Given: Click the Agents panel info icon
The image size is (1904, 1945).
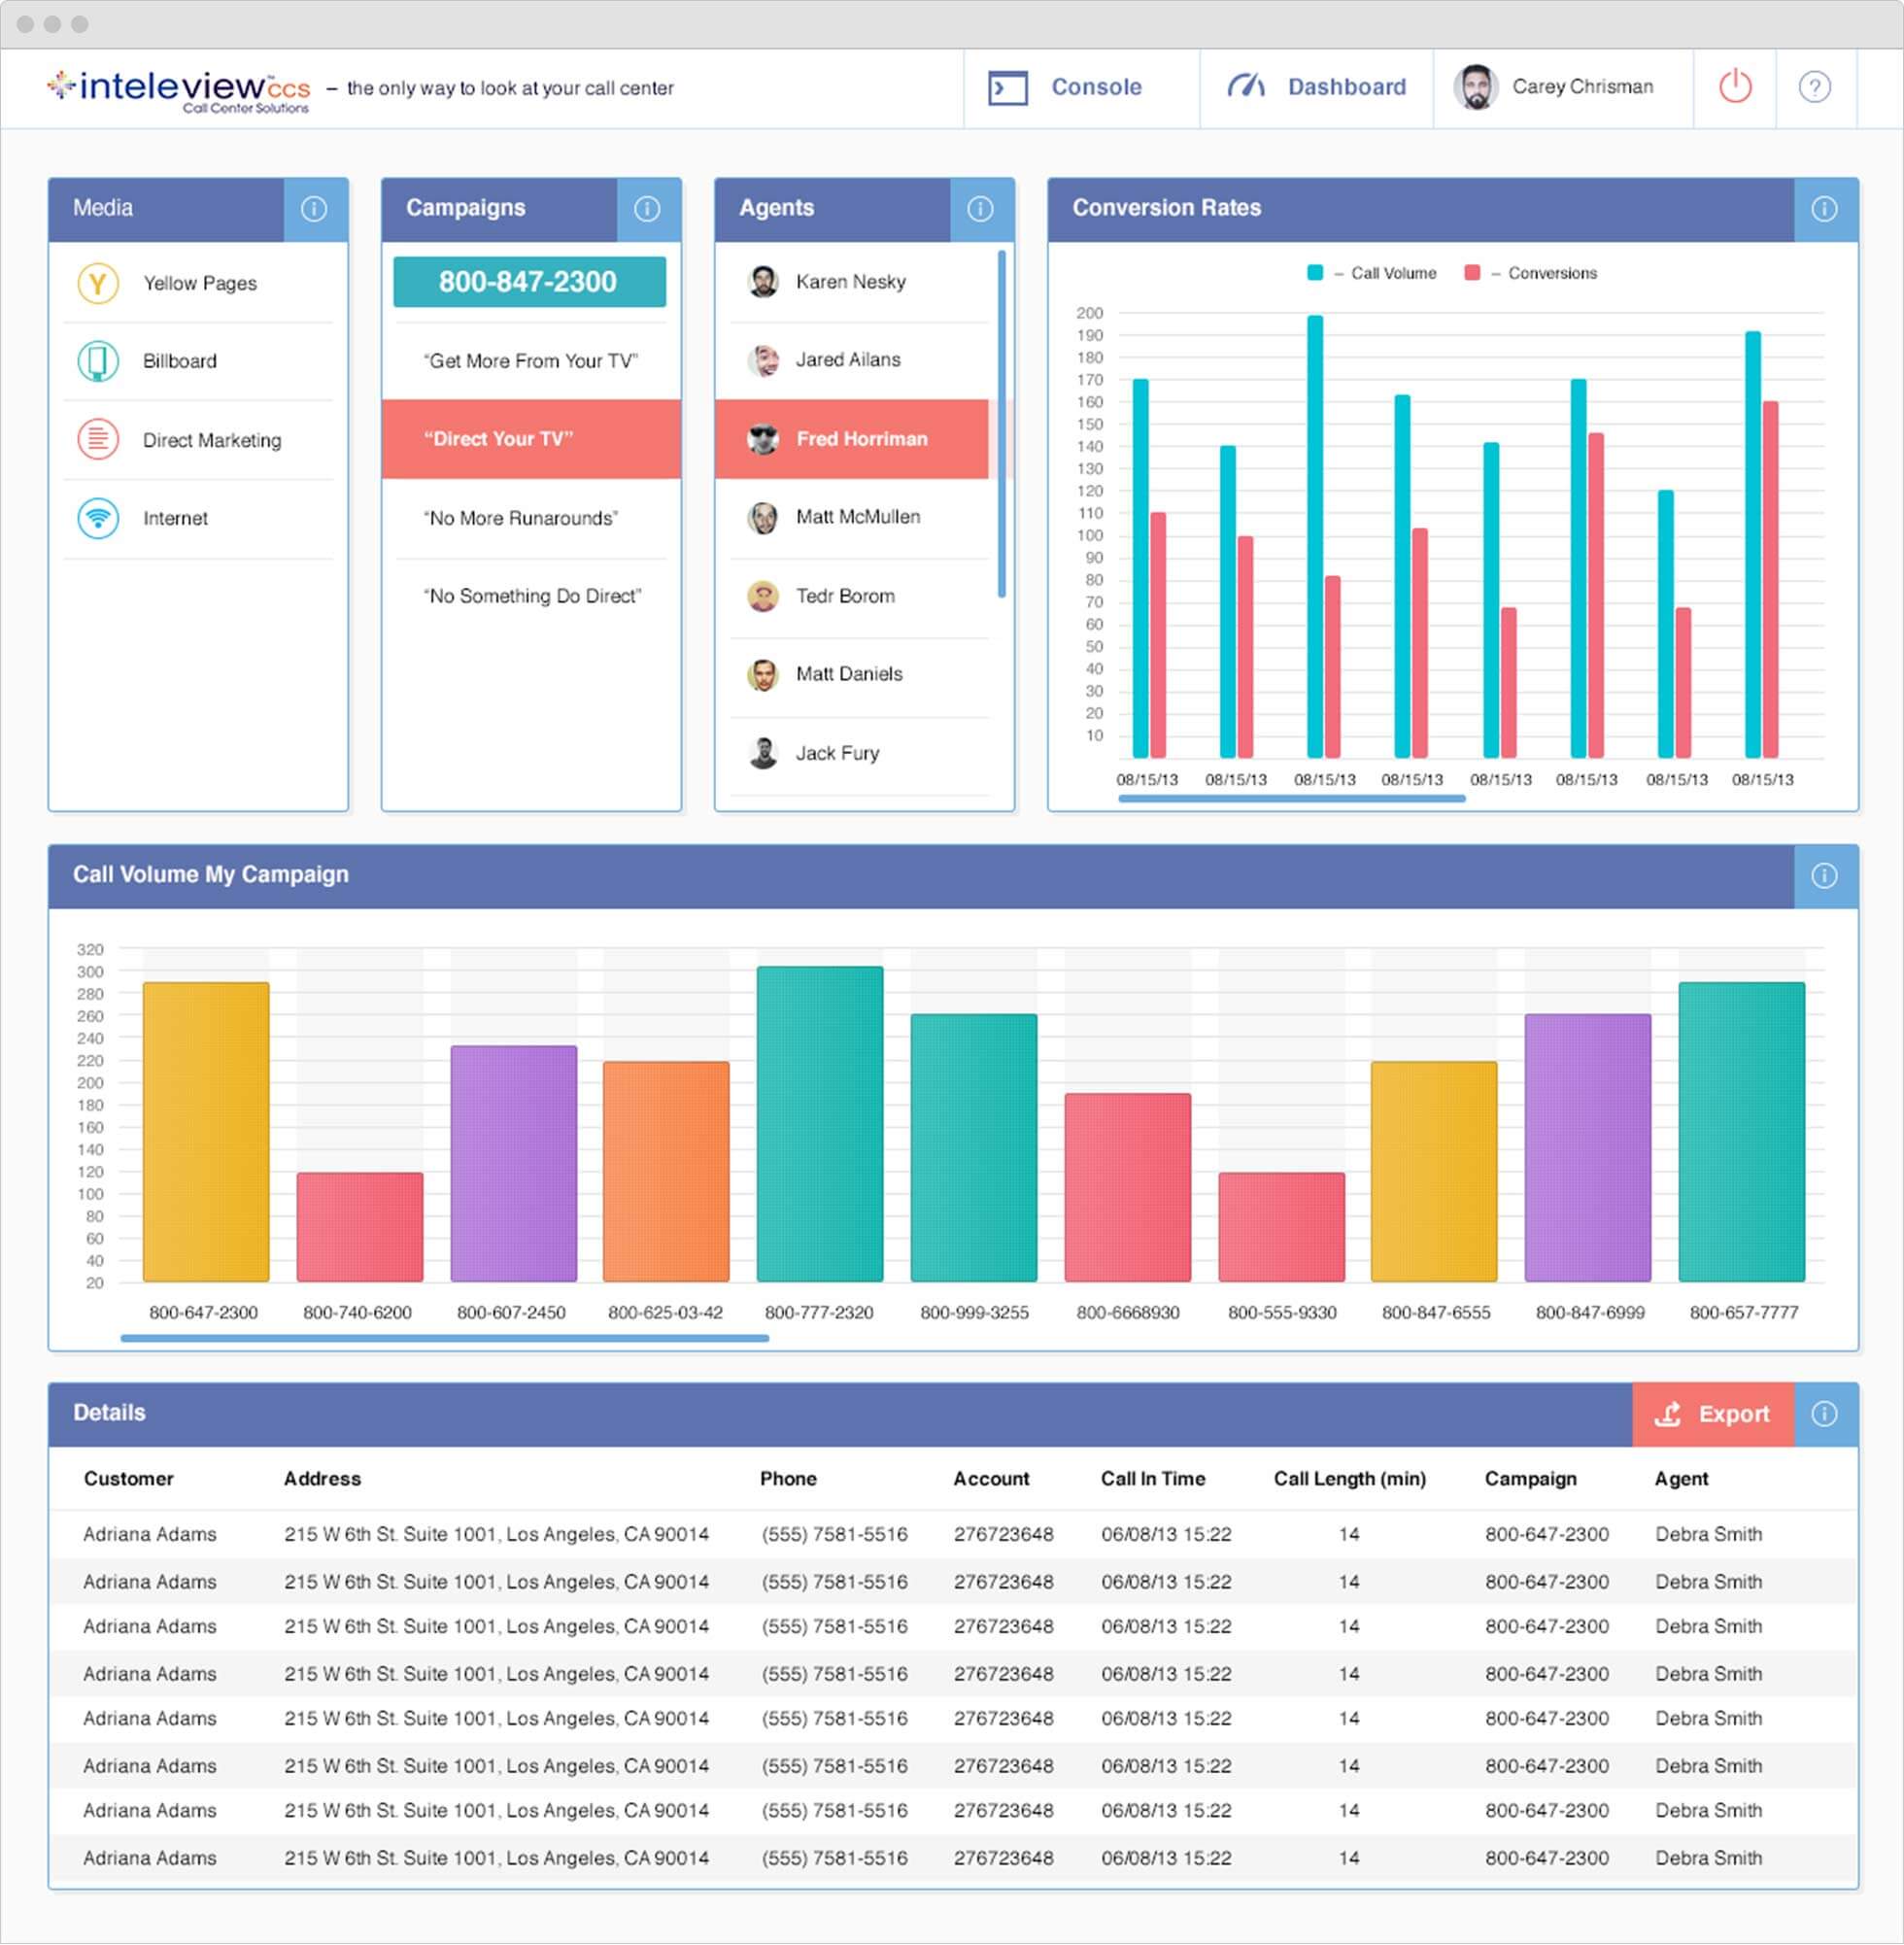Looking at the screenshot, I should click(x=980, y=209).
